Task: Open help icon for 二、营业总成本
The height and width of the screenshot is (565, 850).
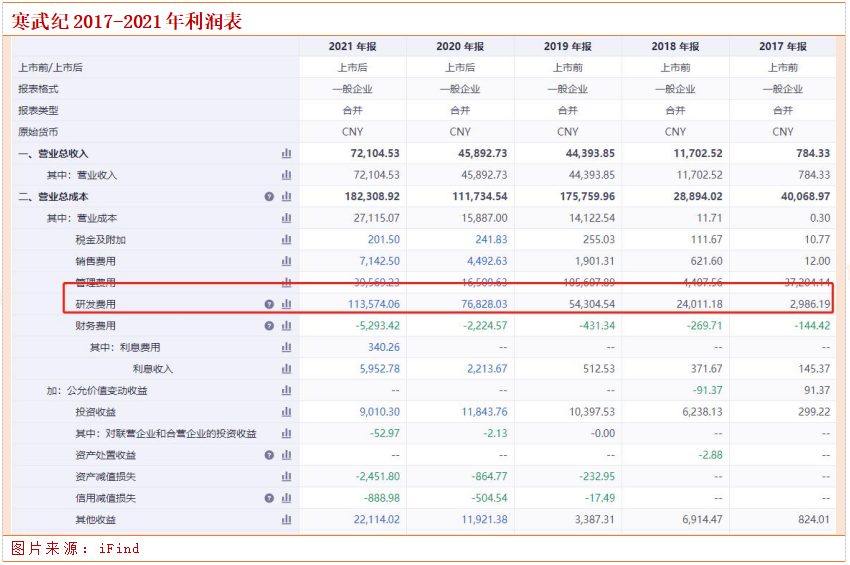Action: pos(269,197)
